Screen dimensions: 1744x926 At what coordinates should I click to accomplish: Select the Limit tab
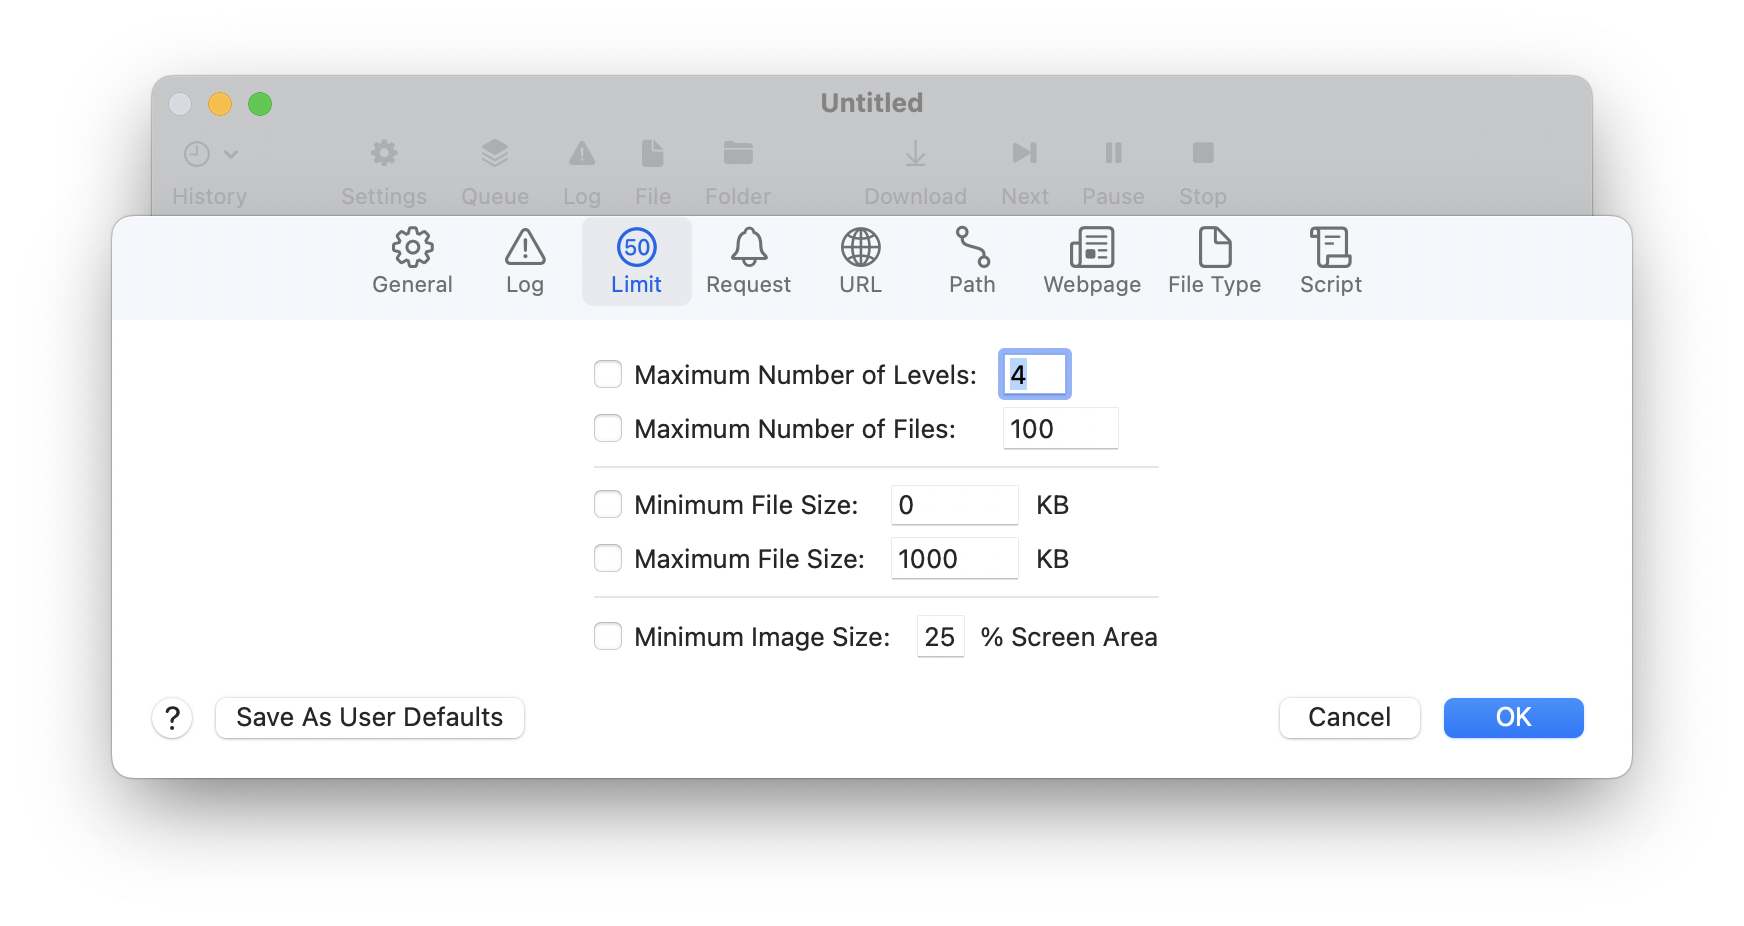[636, 261]
